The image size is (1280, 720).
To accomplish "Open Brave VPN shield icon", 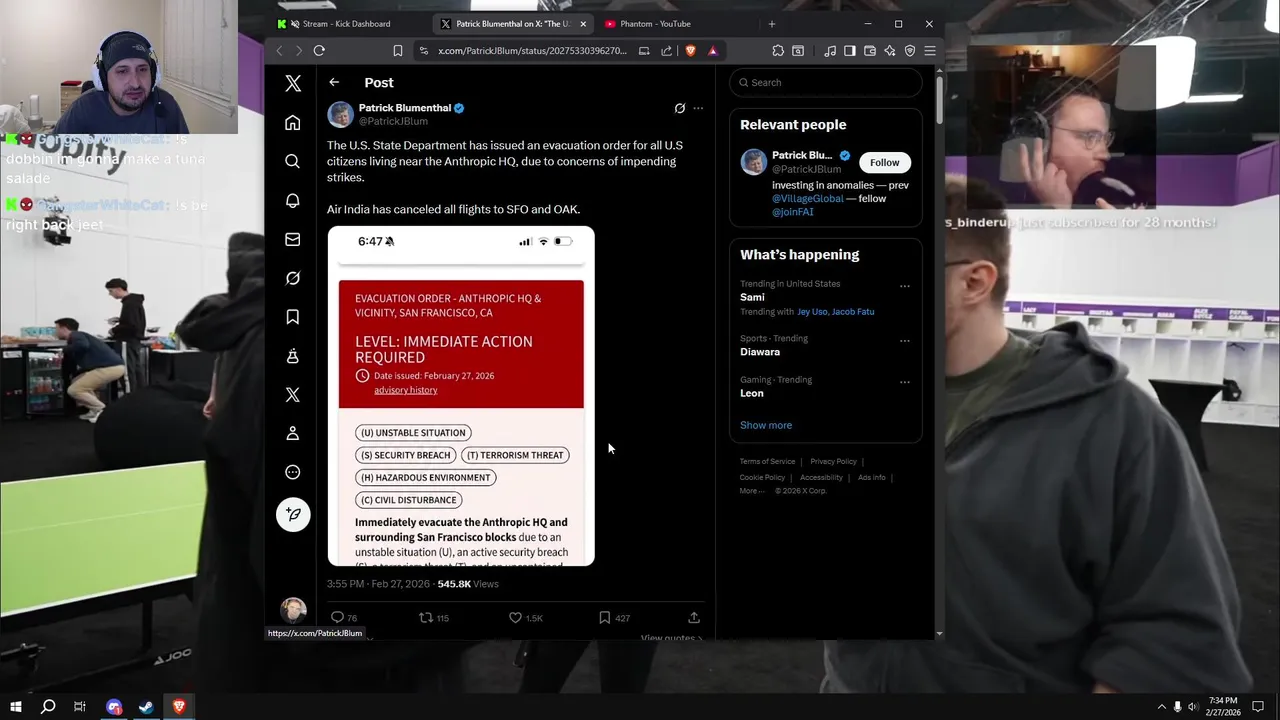I will pyautogui.click(x=910, y=51).
